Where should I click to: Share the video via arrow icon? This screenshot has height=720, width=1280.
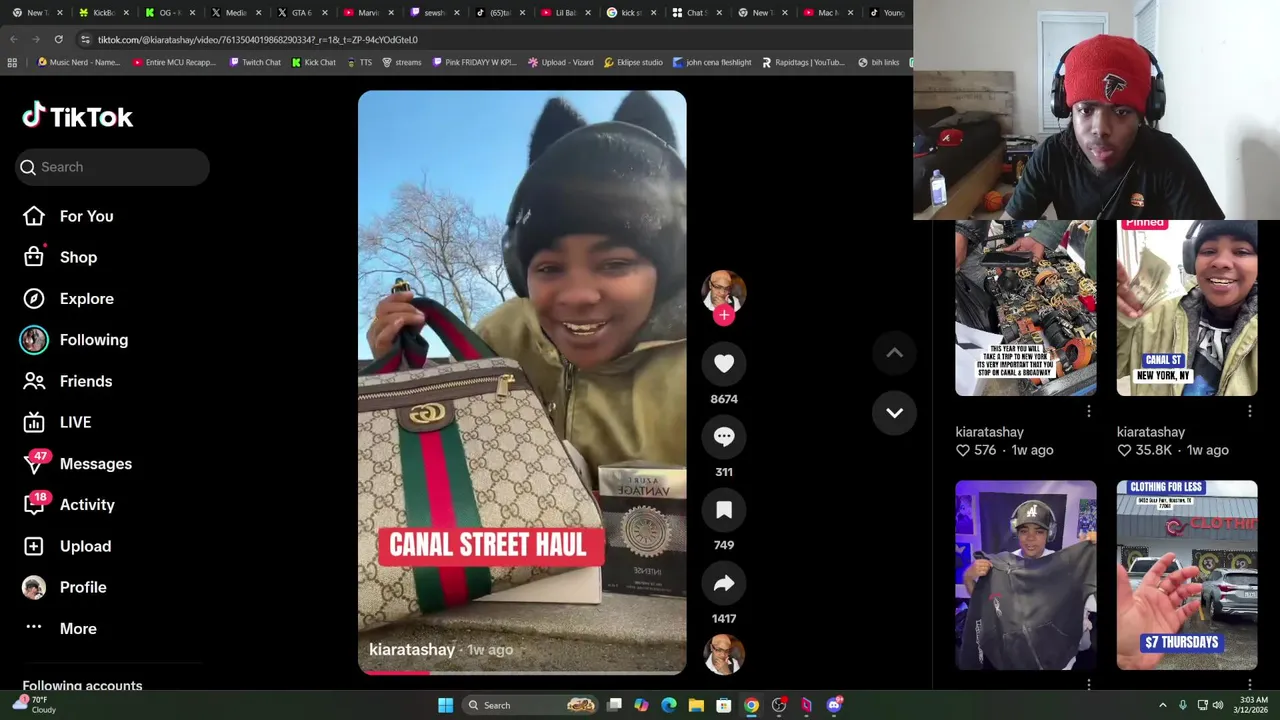pos(724,583)
